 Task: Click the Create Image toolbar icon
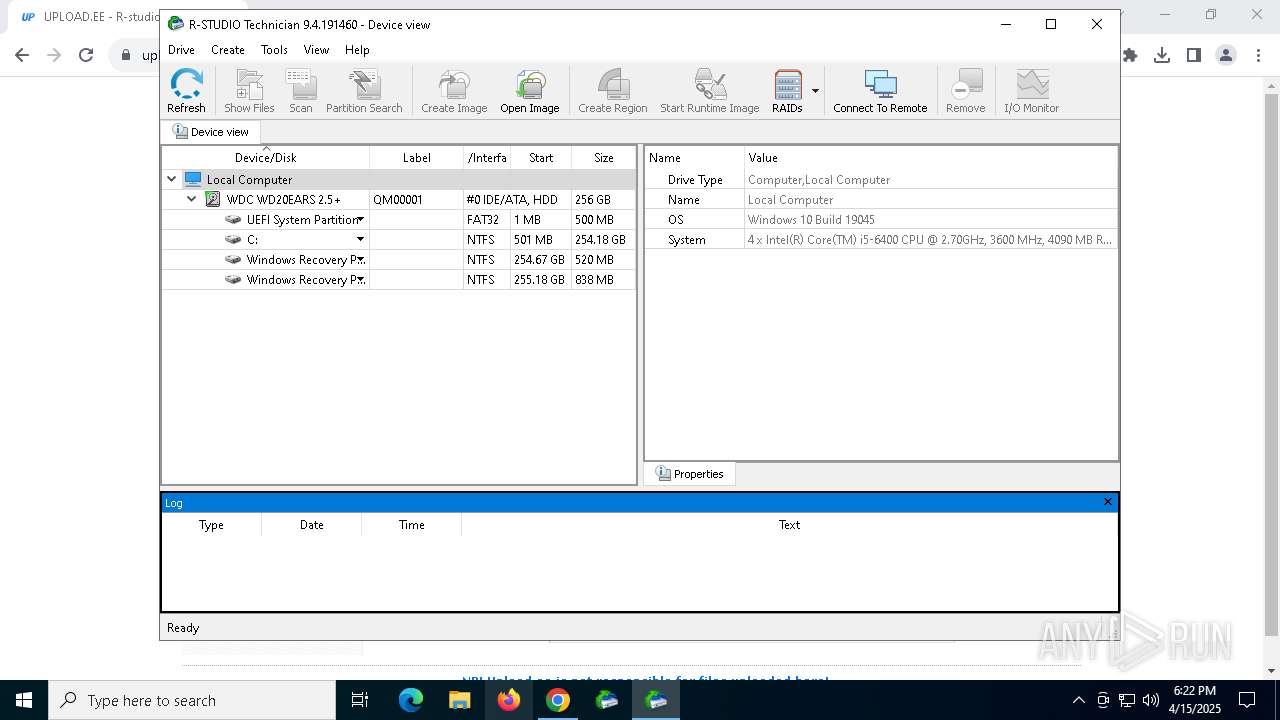(x=454, y=91)
